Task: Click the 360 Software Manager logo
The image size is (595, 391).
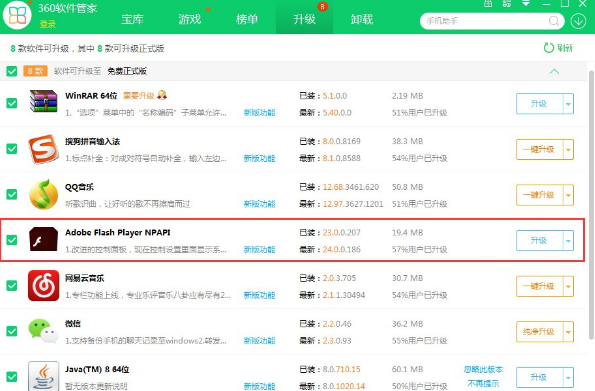Action: (x=17, y=16)
